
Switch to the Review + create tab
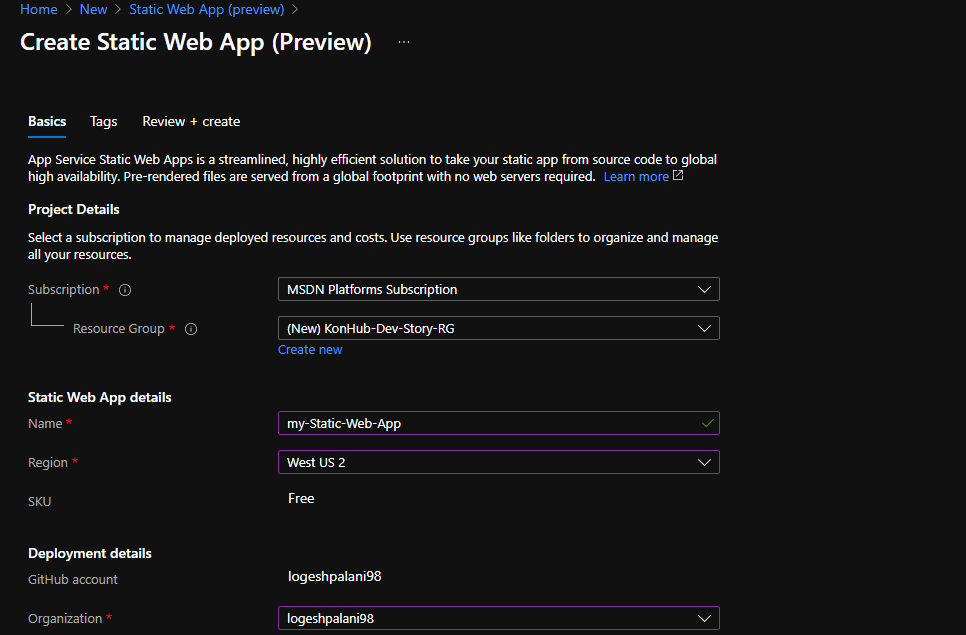pyautogui.click(x=191, y=121)
